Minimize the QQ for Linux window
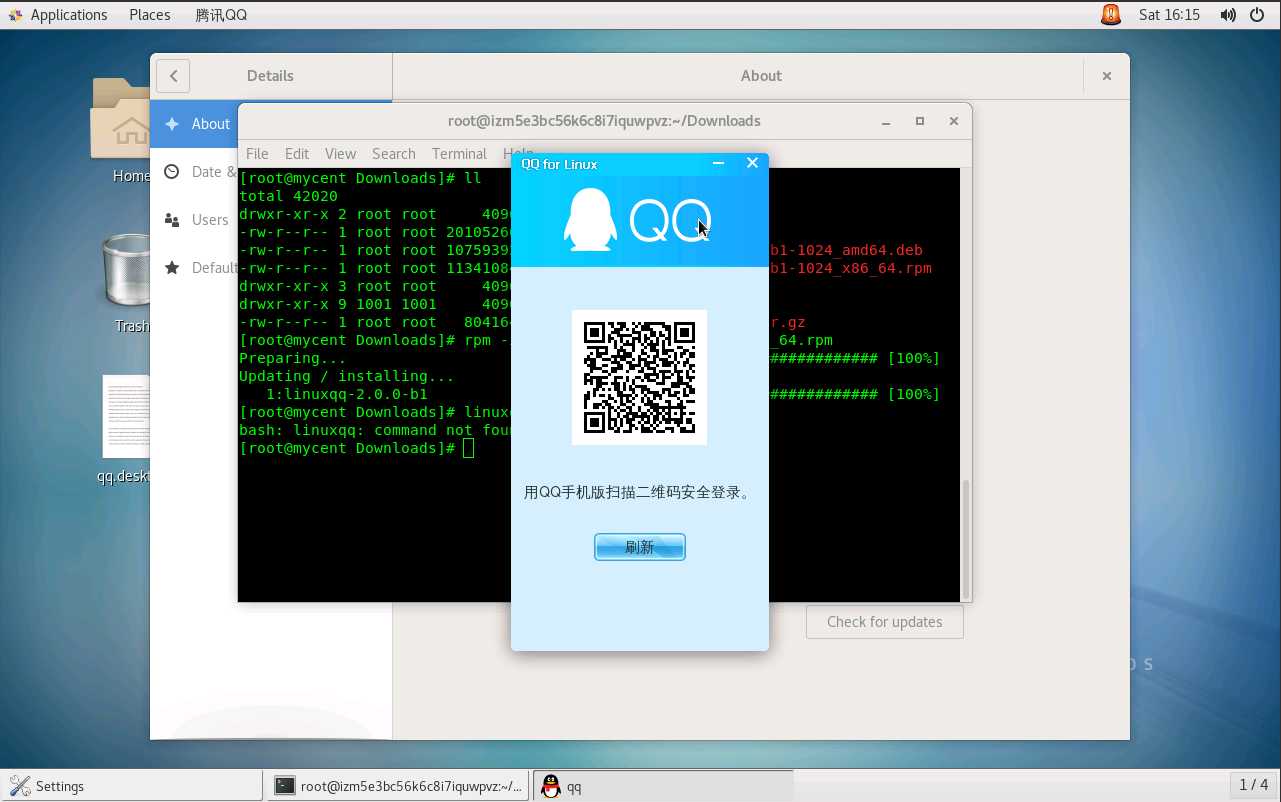1281x802 pixels. point(718,163)
